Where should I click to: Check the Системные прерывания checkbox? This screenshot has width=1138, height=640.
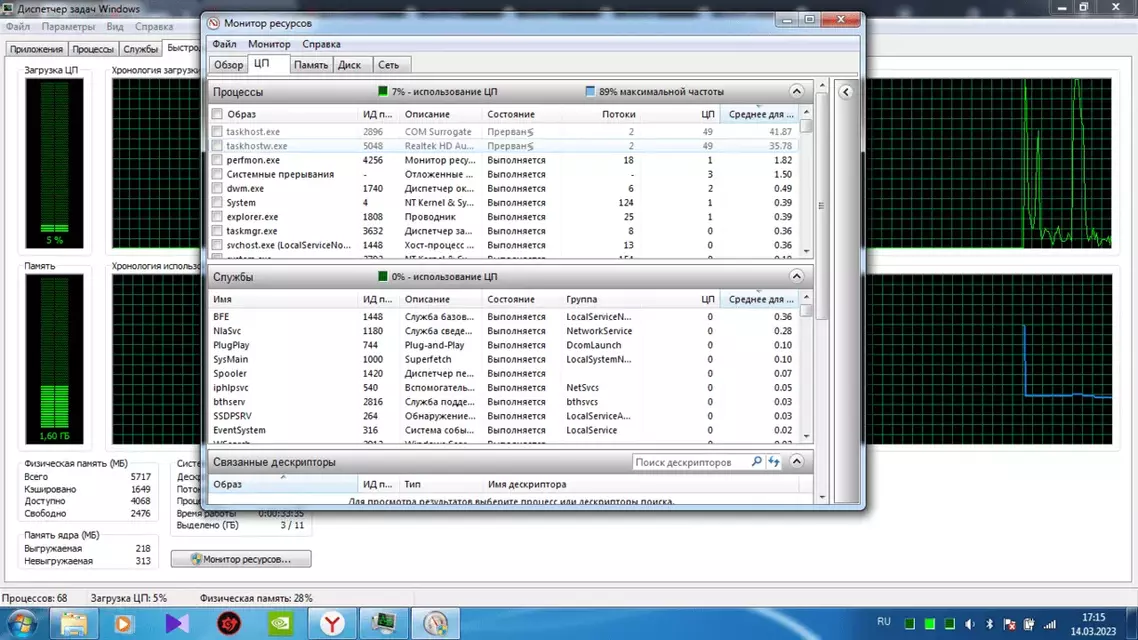pos(217,174)
